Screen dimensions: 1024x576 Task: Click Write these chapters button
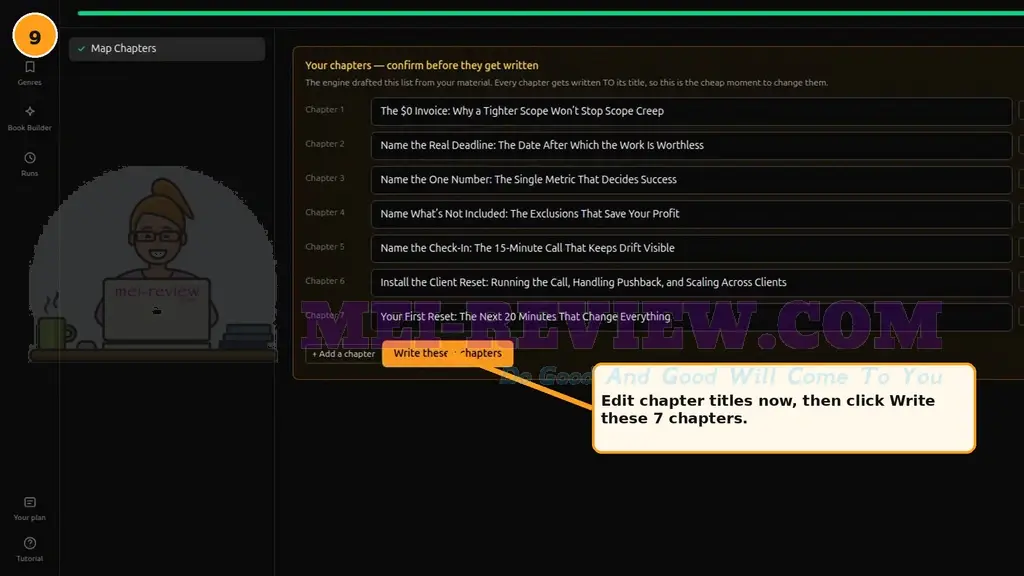(x=447, y=353)
